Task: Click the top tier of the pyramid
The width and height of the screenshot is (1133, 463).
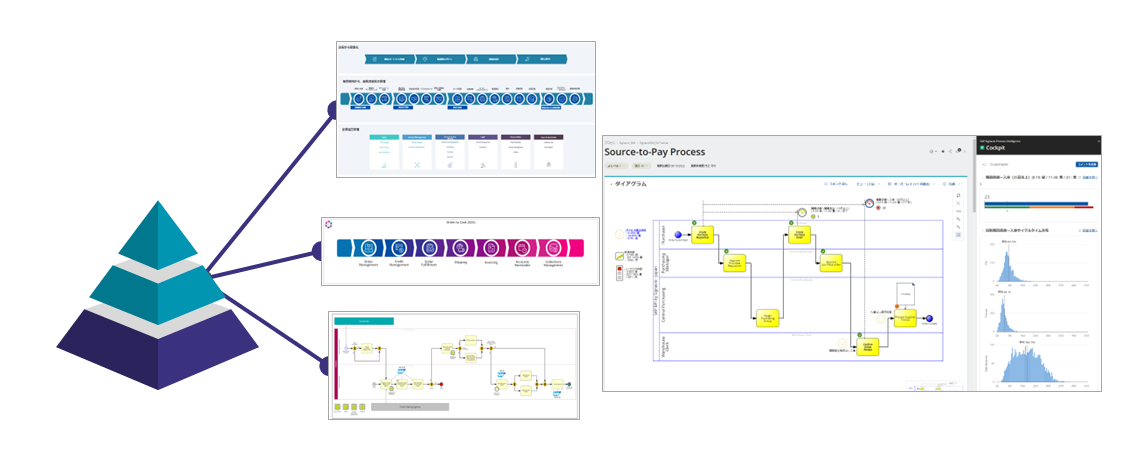Action: click(160, 232)
